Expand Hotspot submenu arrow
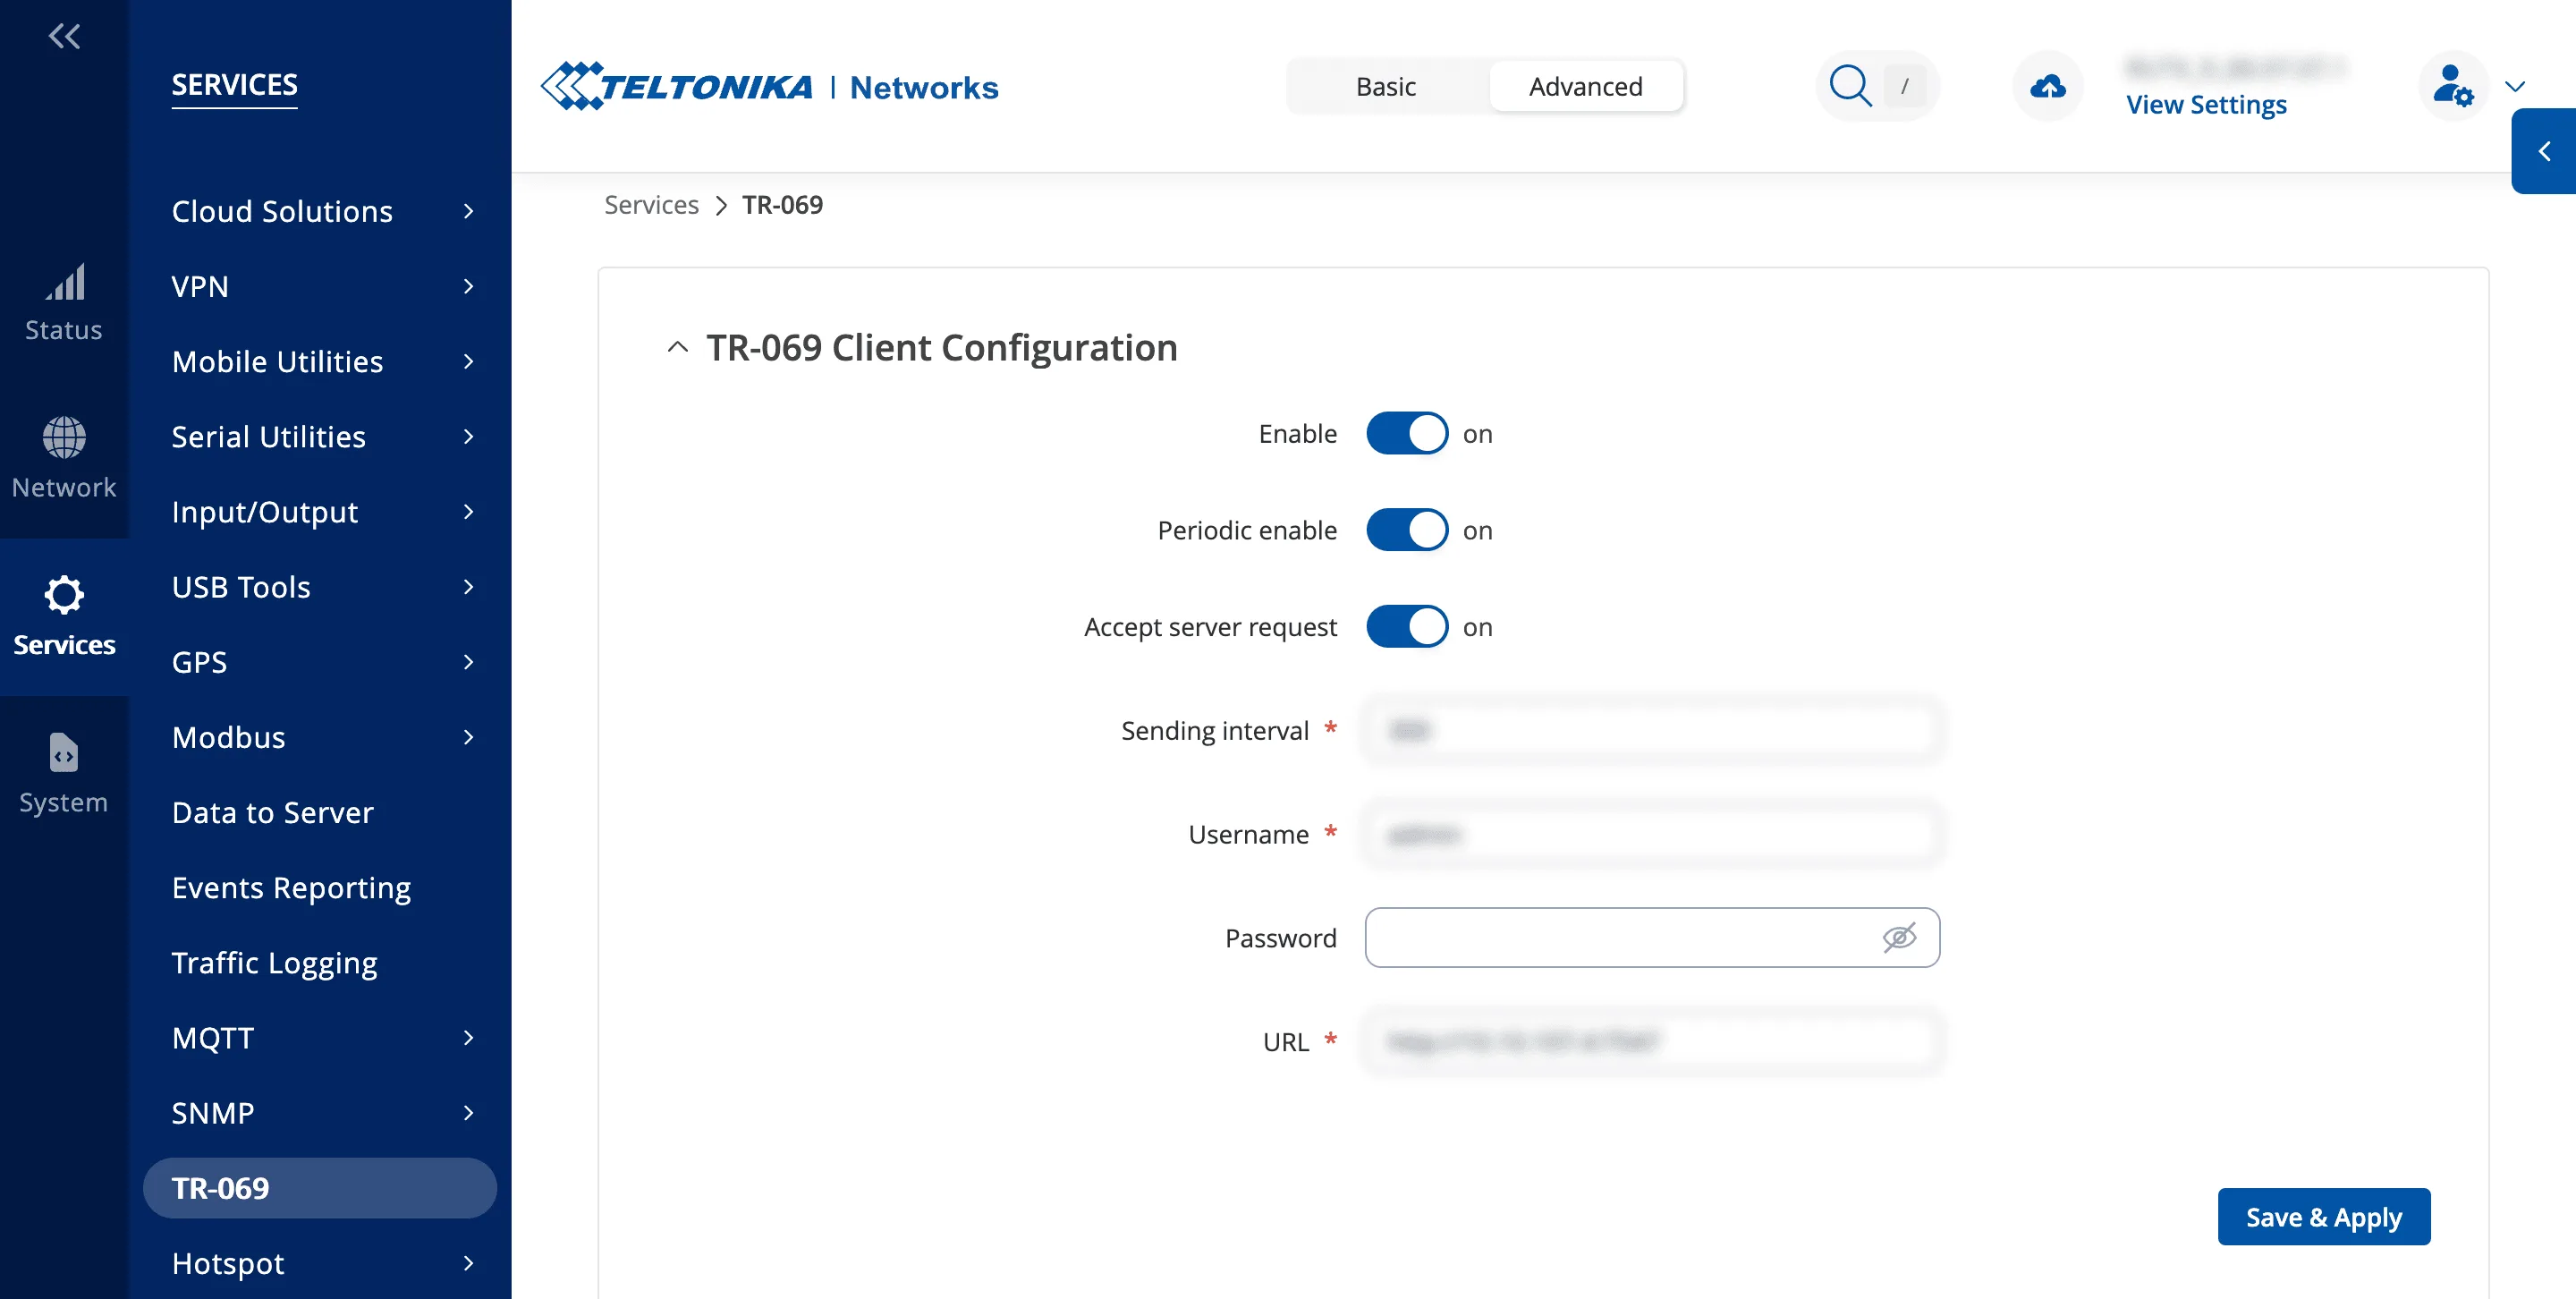This screenshot has height=1299, width=2576. (468, 1263)
